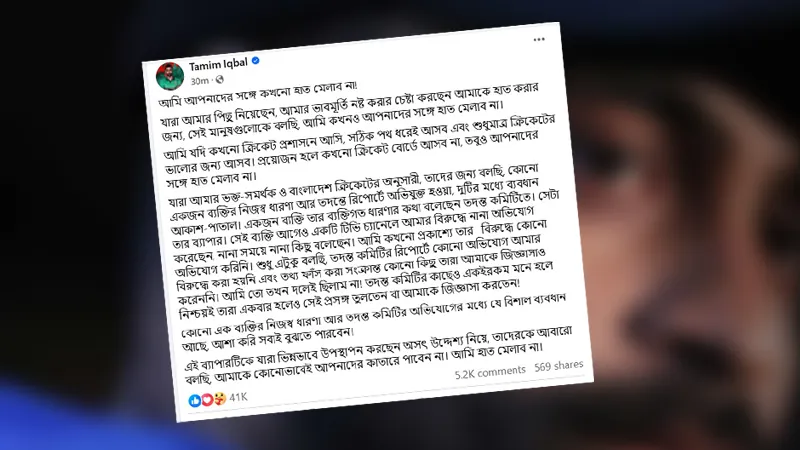Open the Tamim Iqbal profile name link

[218, 64]
